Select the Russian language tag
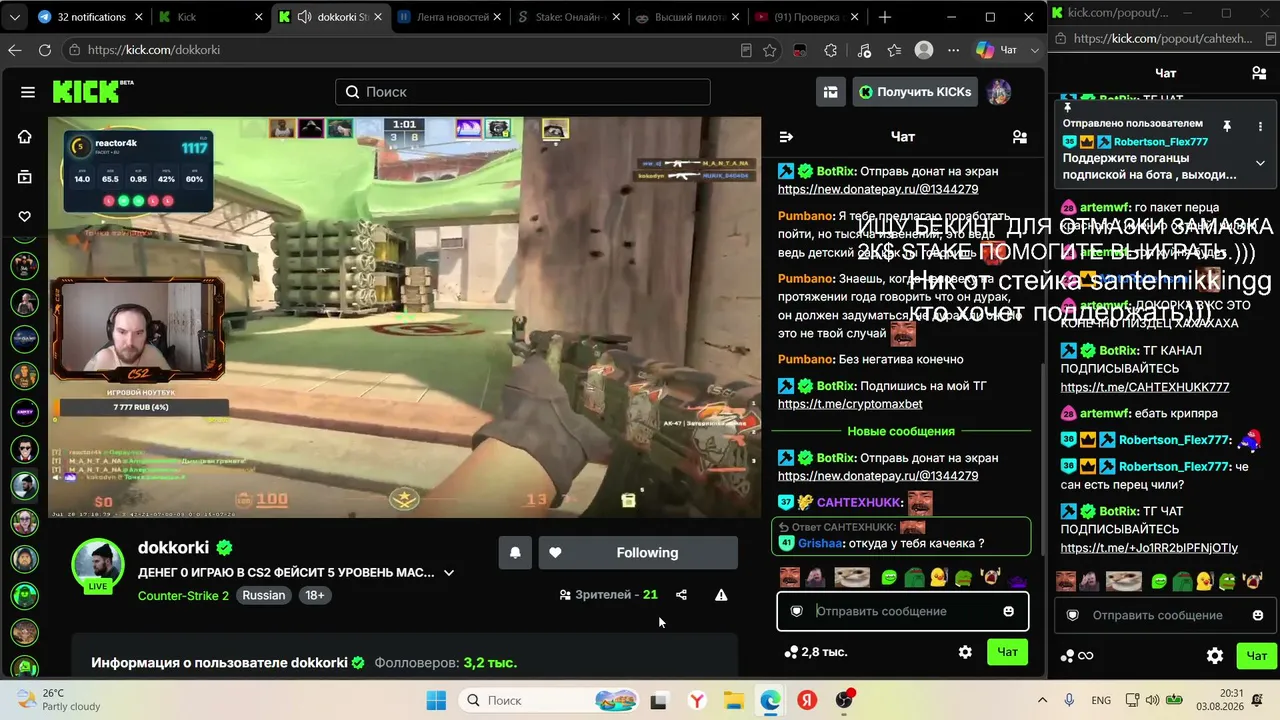The image size is (1280, 720). (x=264, y=596)
